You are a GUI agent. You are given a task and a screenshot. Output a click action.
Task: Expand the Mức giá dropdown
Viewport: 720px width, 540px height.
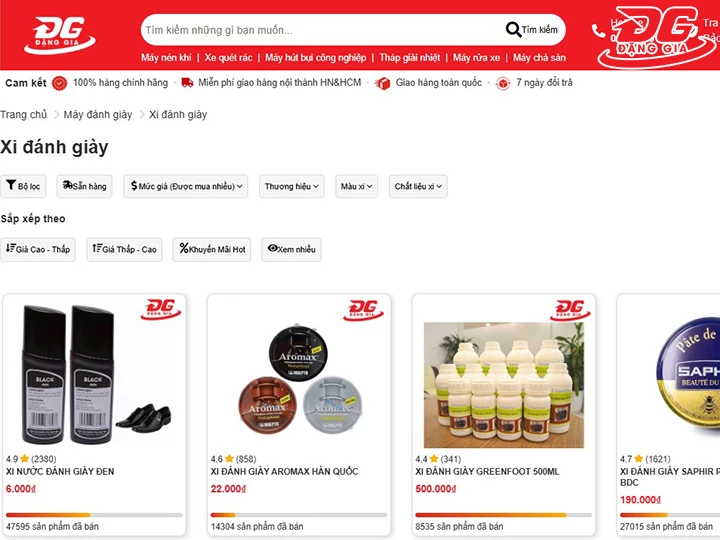[x=186, y=186]
